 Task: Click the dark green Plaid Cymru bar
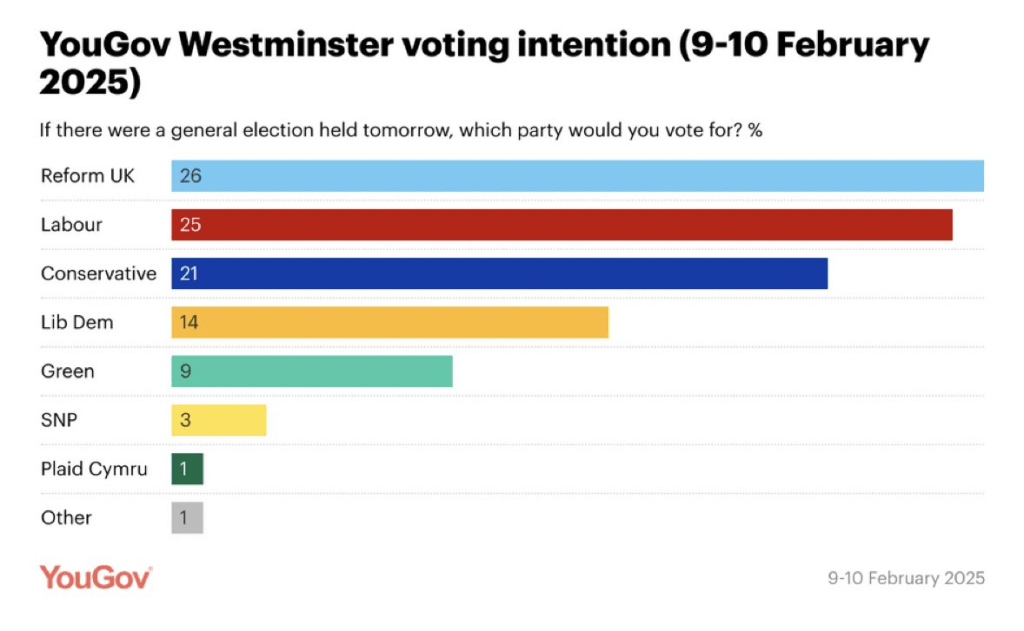[x=187, y=469]
